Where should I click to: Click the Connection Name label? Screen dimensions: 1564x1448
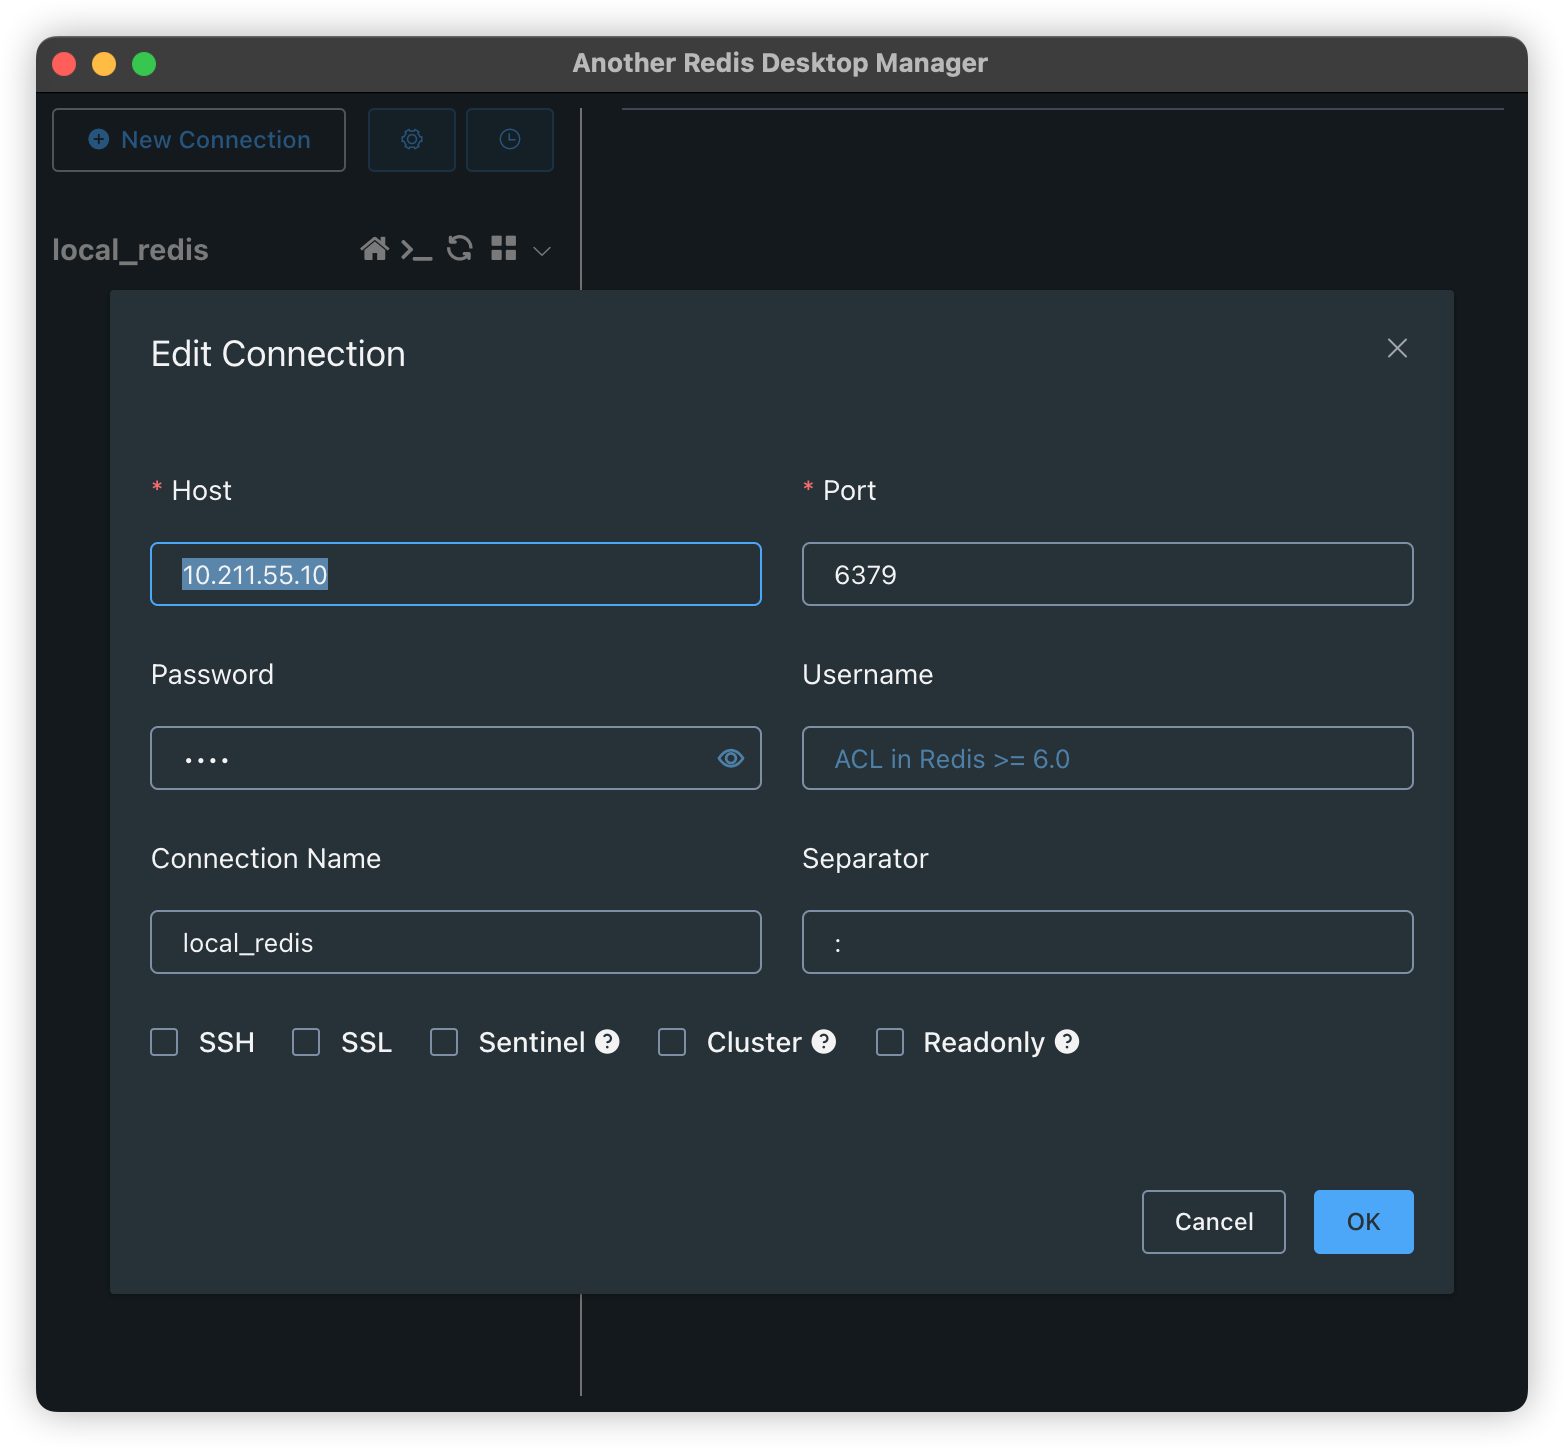266,858
